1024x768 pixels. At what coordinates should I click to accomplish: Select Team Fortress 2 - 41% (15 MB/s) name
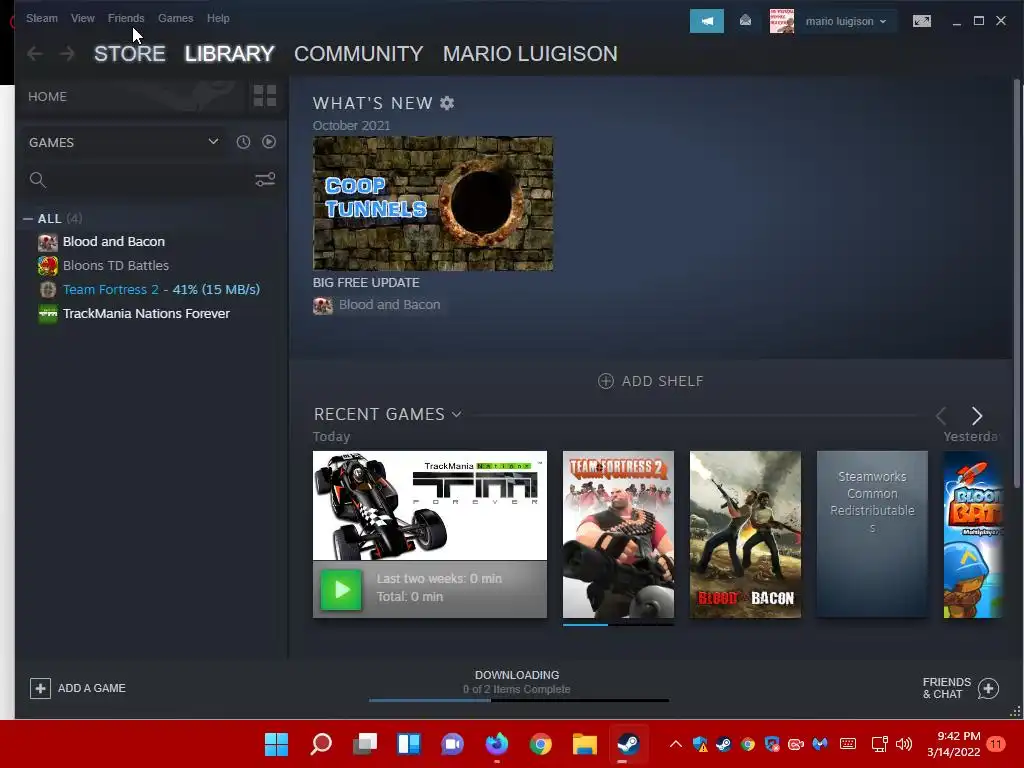click(x=161, y=289)
